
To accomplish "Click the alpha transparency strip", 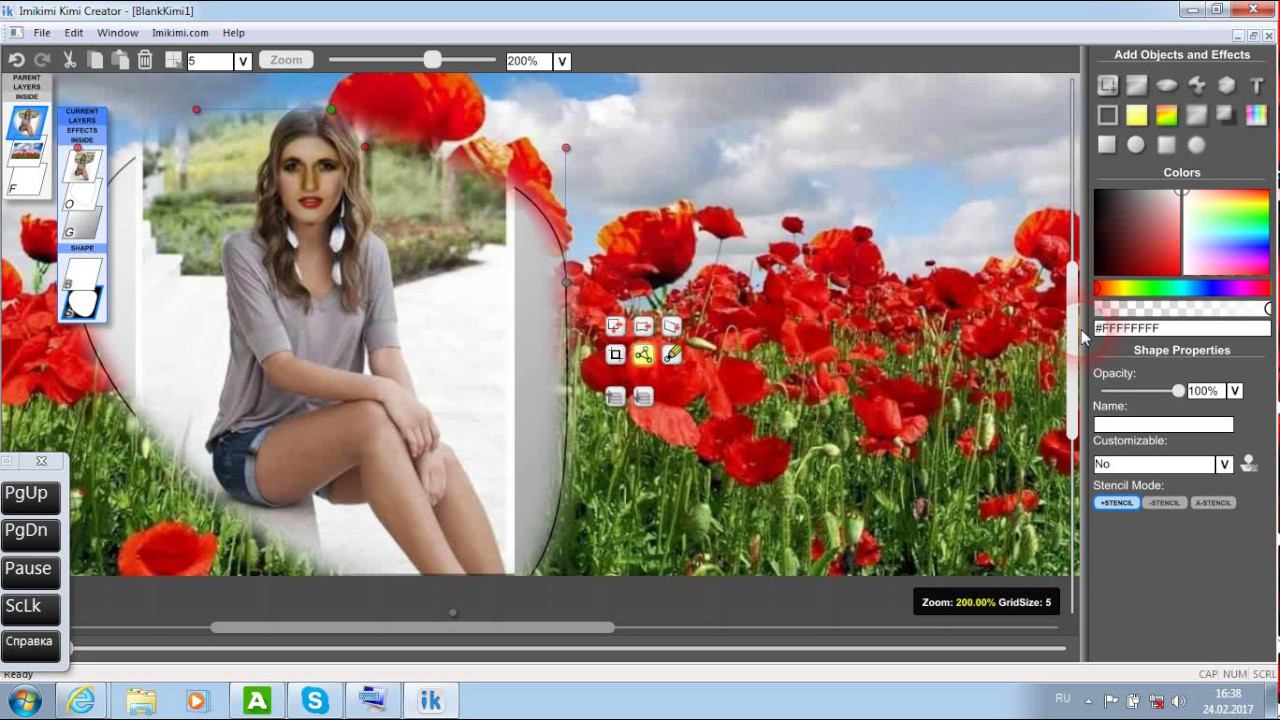I will (x=1181, y=308).
